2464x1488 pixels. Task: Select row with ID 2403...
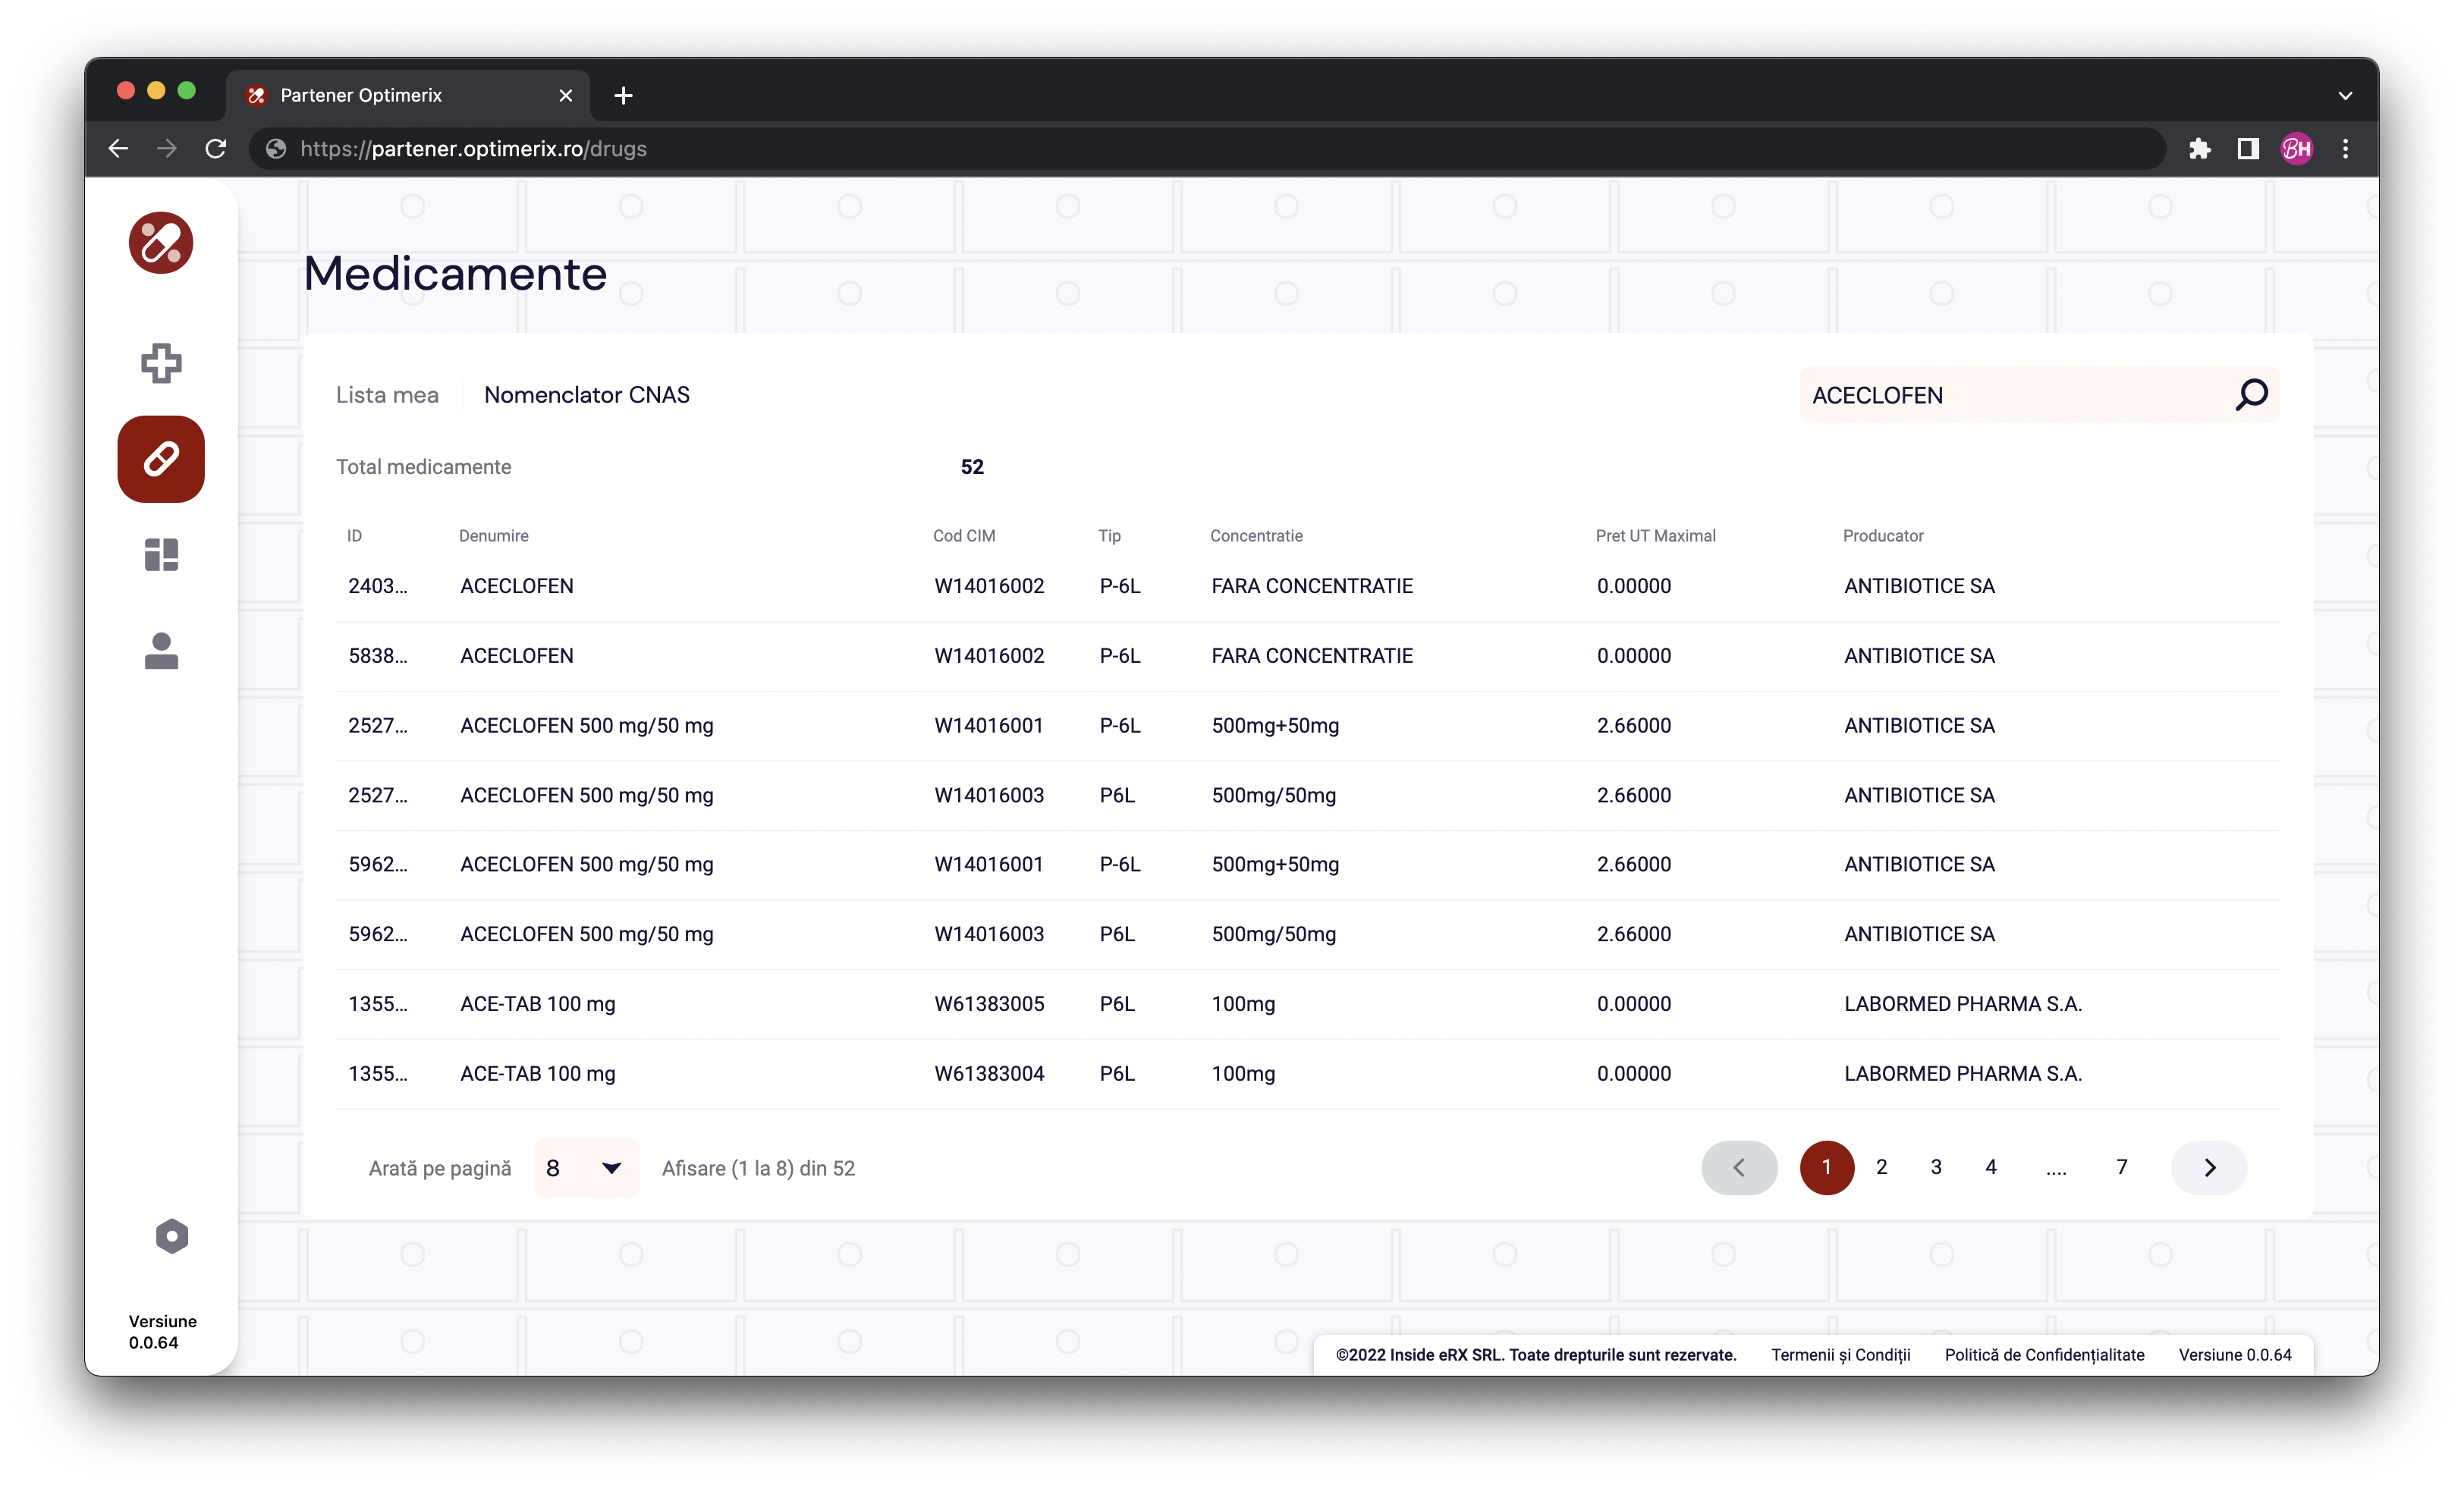(1308, 587)
